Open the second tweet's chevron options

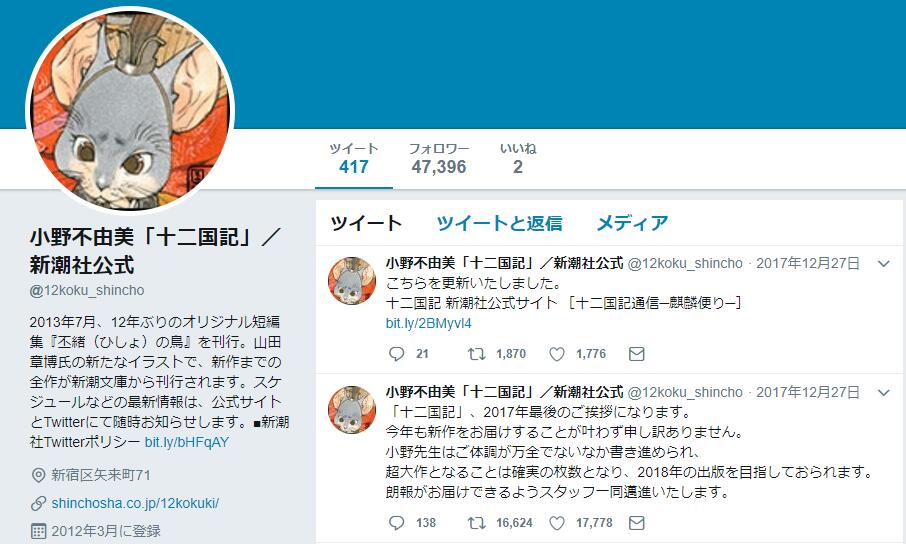tap(883, 393)
